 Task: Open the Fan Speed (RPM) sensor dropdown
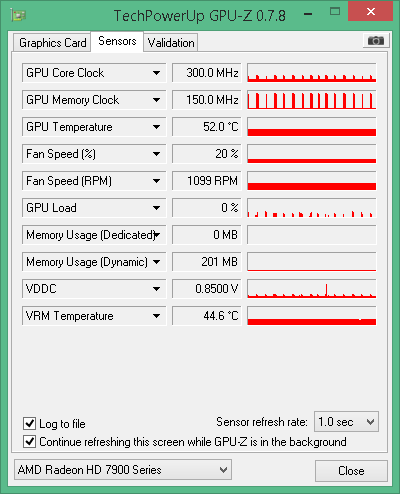(156, 181)
